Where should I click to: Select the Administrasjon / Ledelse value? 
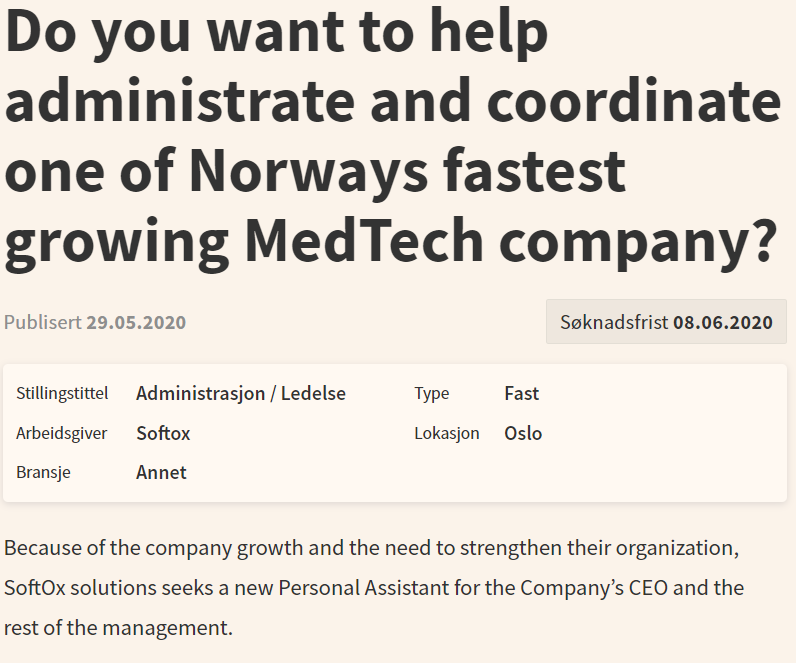[241, 393]
